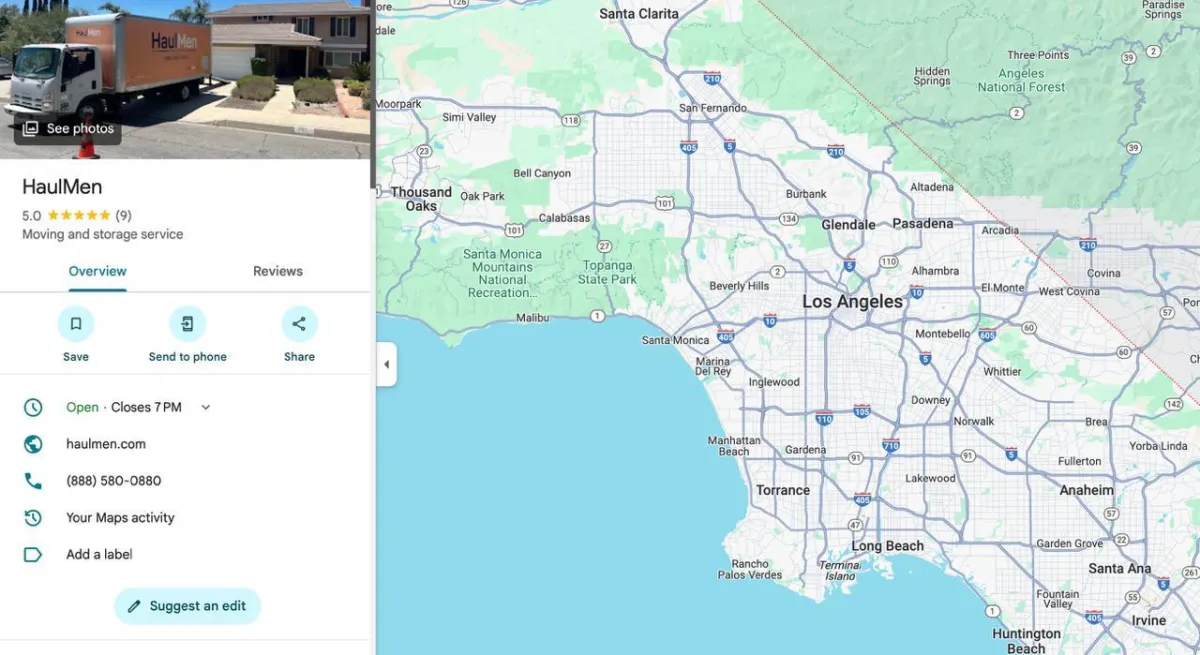Click Torrance label on map

[x=783, y=490]
